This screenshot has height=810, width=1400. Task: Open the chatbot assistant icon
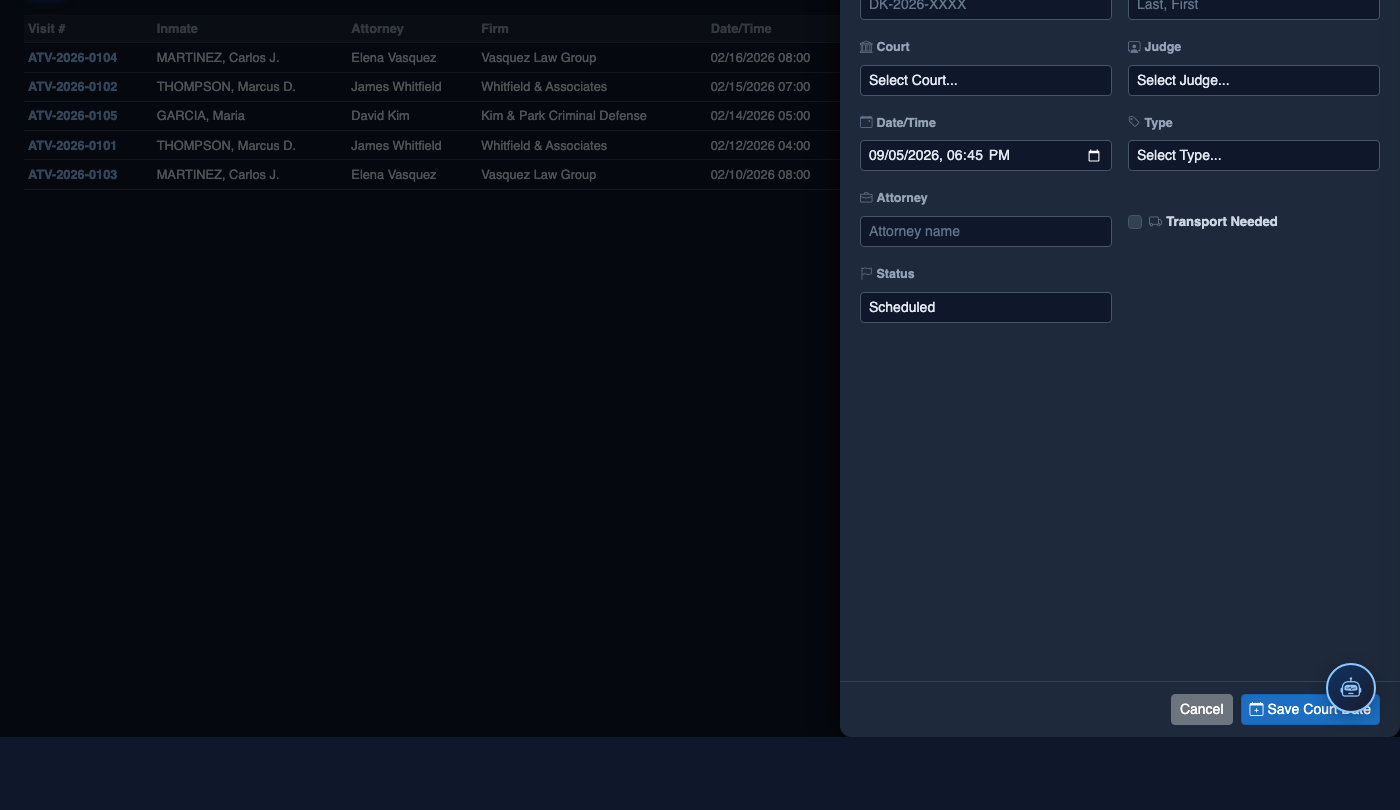click(1351, 688)
